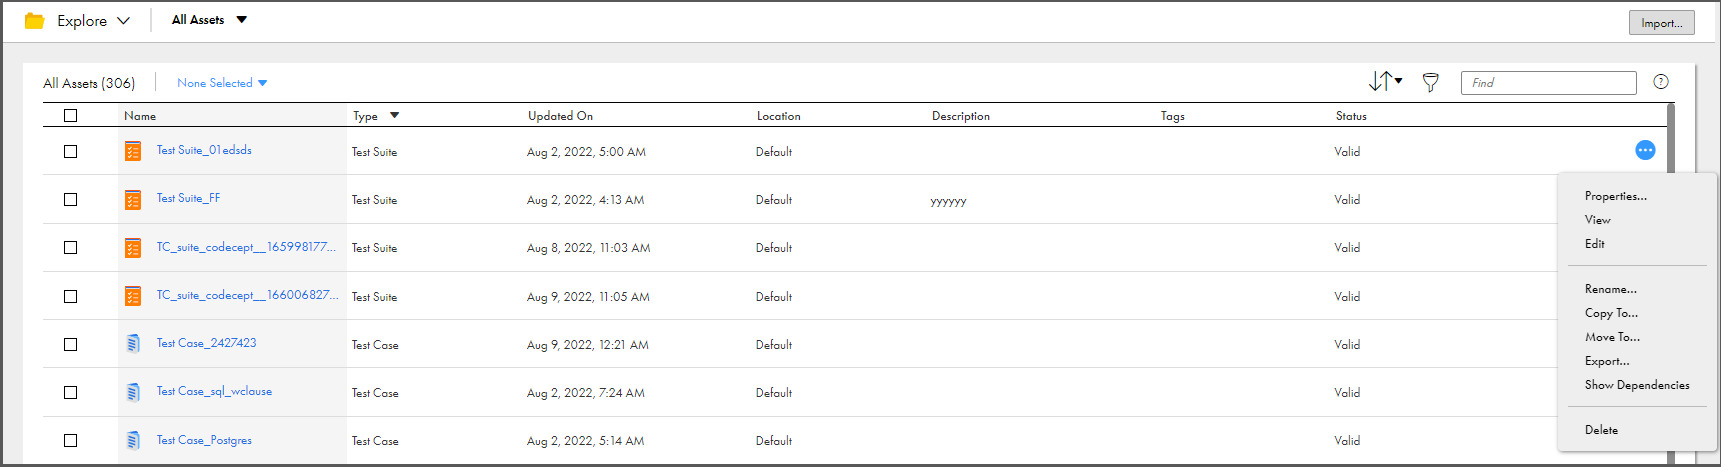The width and height of the screenshot is (1721, 467).
Task: Open the All Assets dropdown
Action: pyautogui.click(x=209, y=20)
